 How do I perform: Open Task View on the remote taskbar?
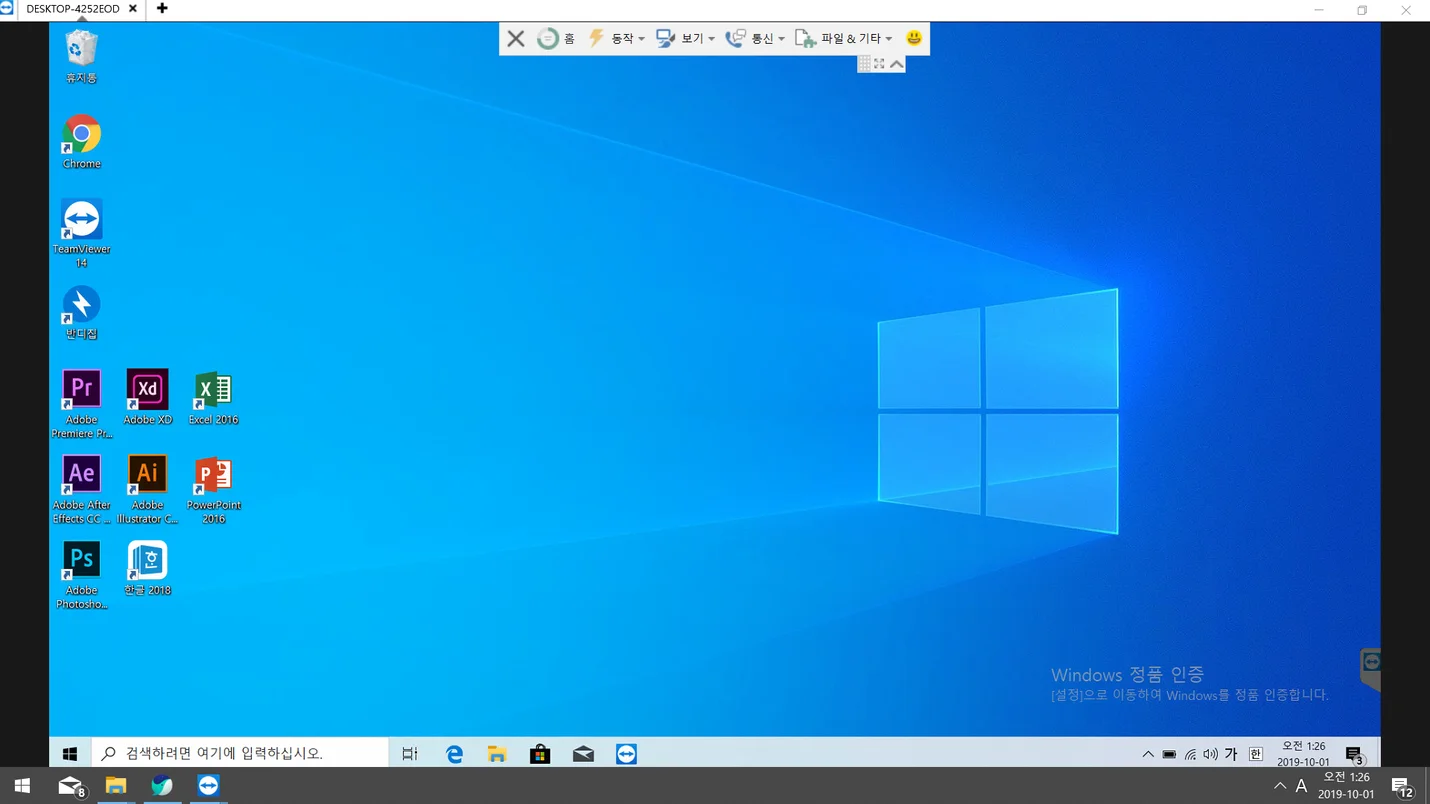pyautogui.click(x=410, y=754)
